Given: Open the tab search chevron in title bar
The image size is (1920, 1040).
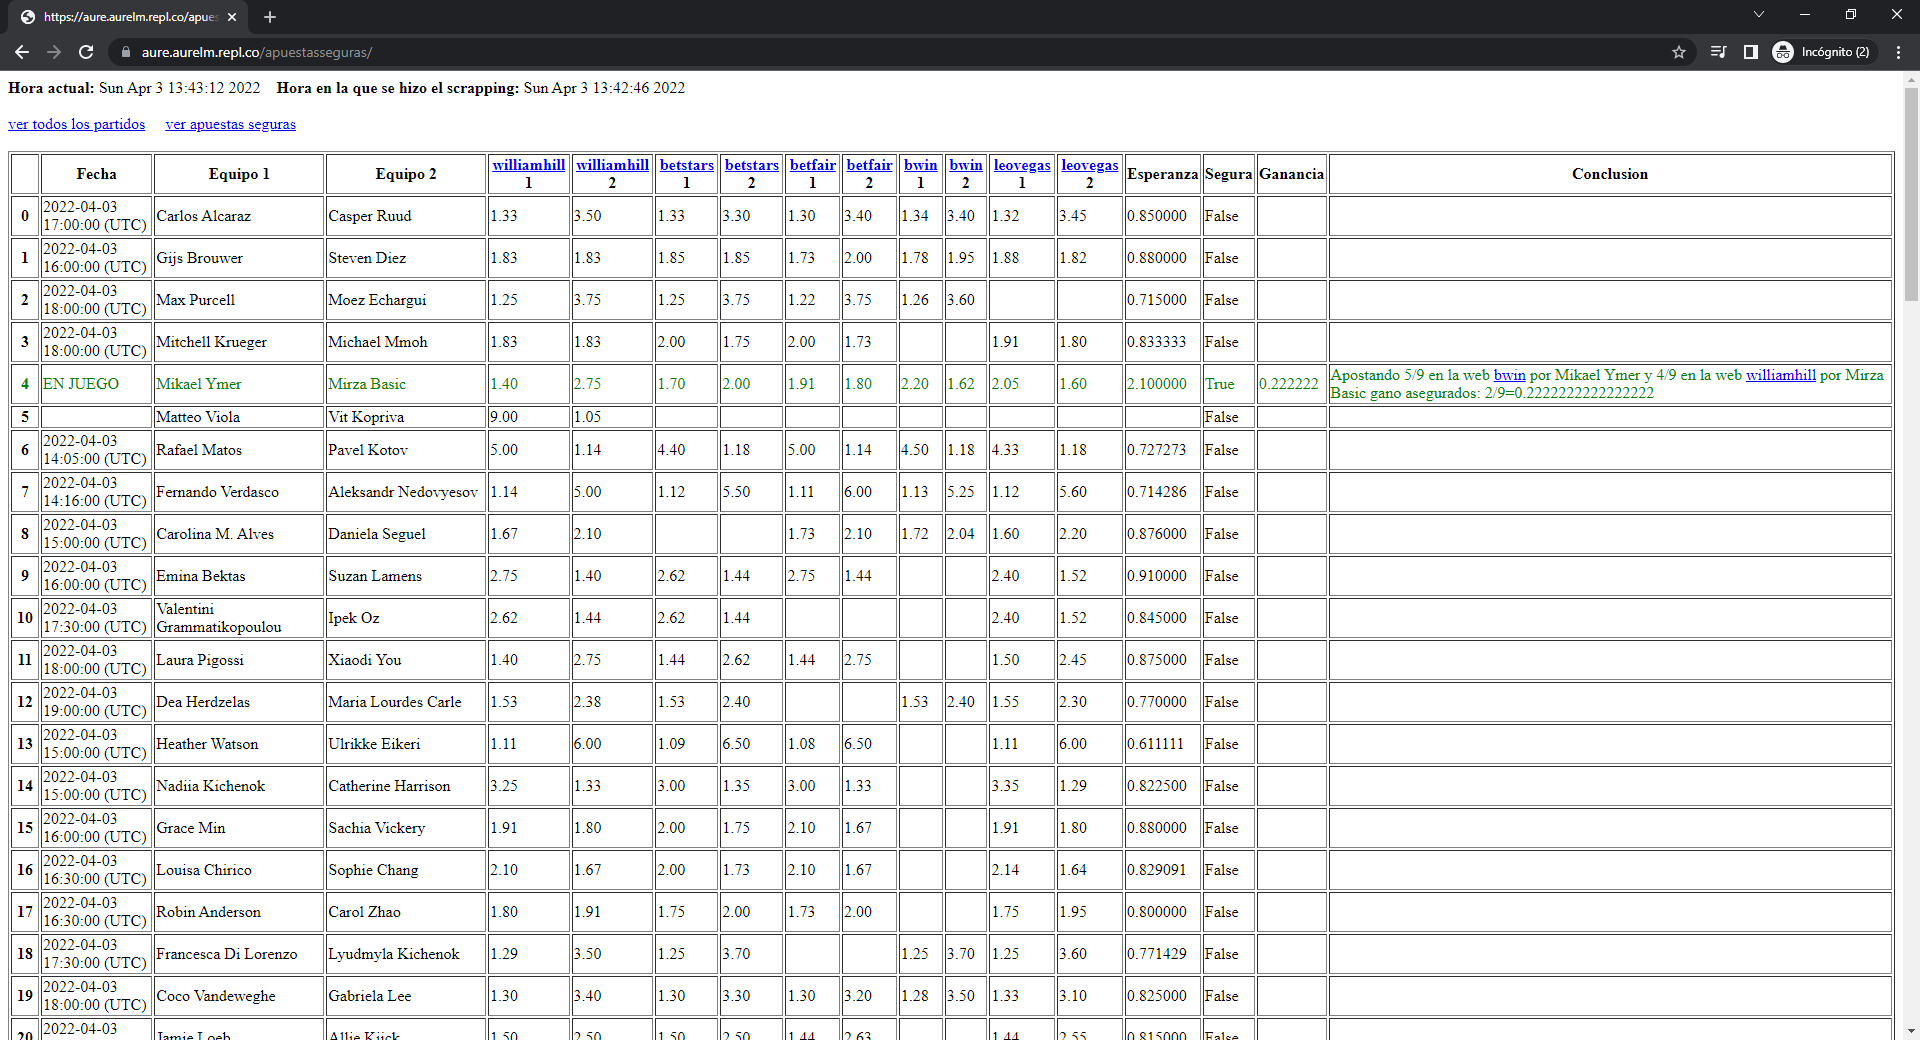Looking at the screenshot, I should point(1758,14).
